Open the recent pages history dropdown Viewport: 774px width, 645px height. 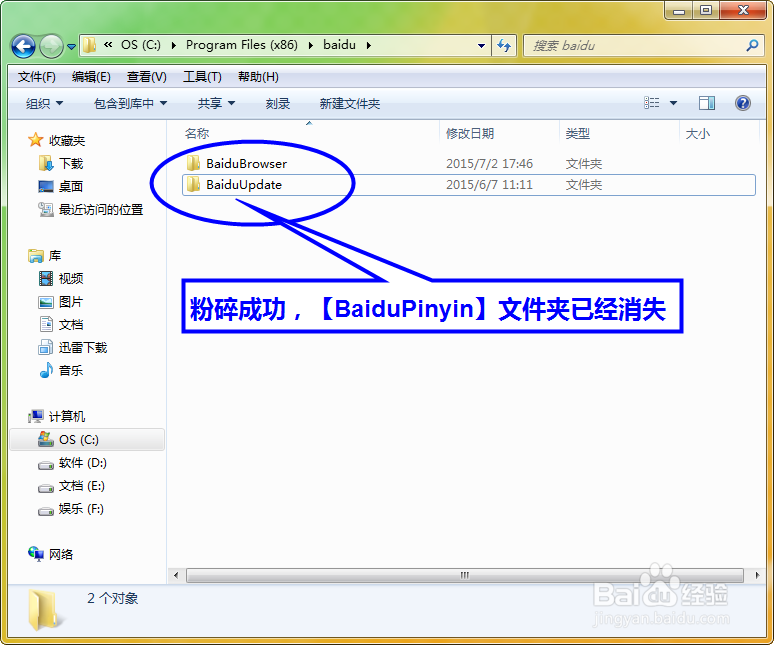coord(72,46)
